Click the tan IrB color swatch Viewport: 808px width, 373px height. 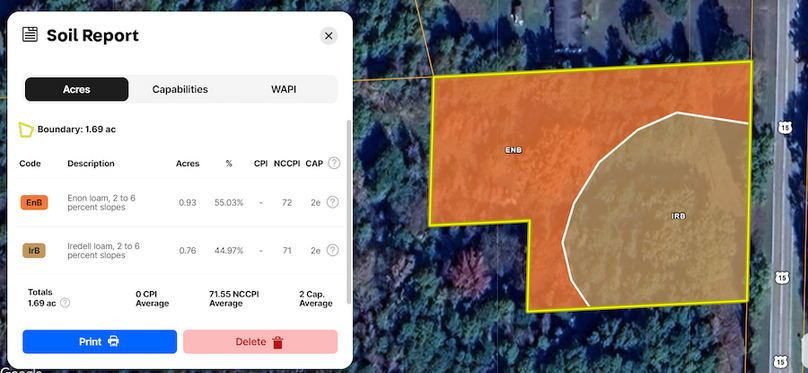(x=34, y=250)
